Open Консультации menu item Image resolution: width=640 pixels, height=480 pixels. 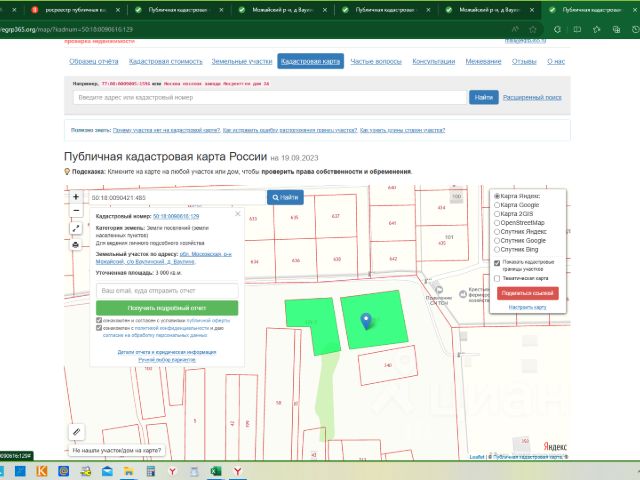click(433, 61)
